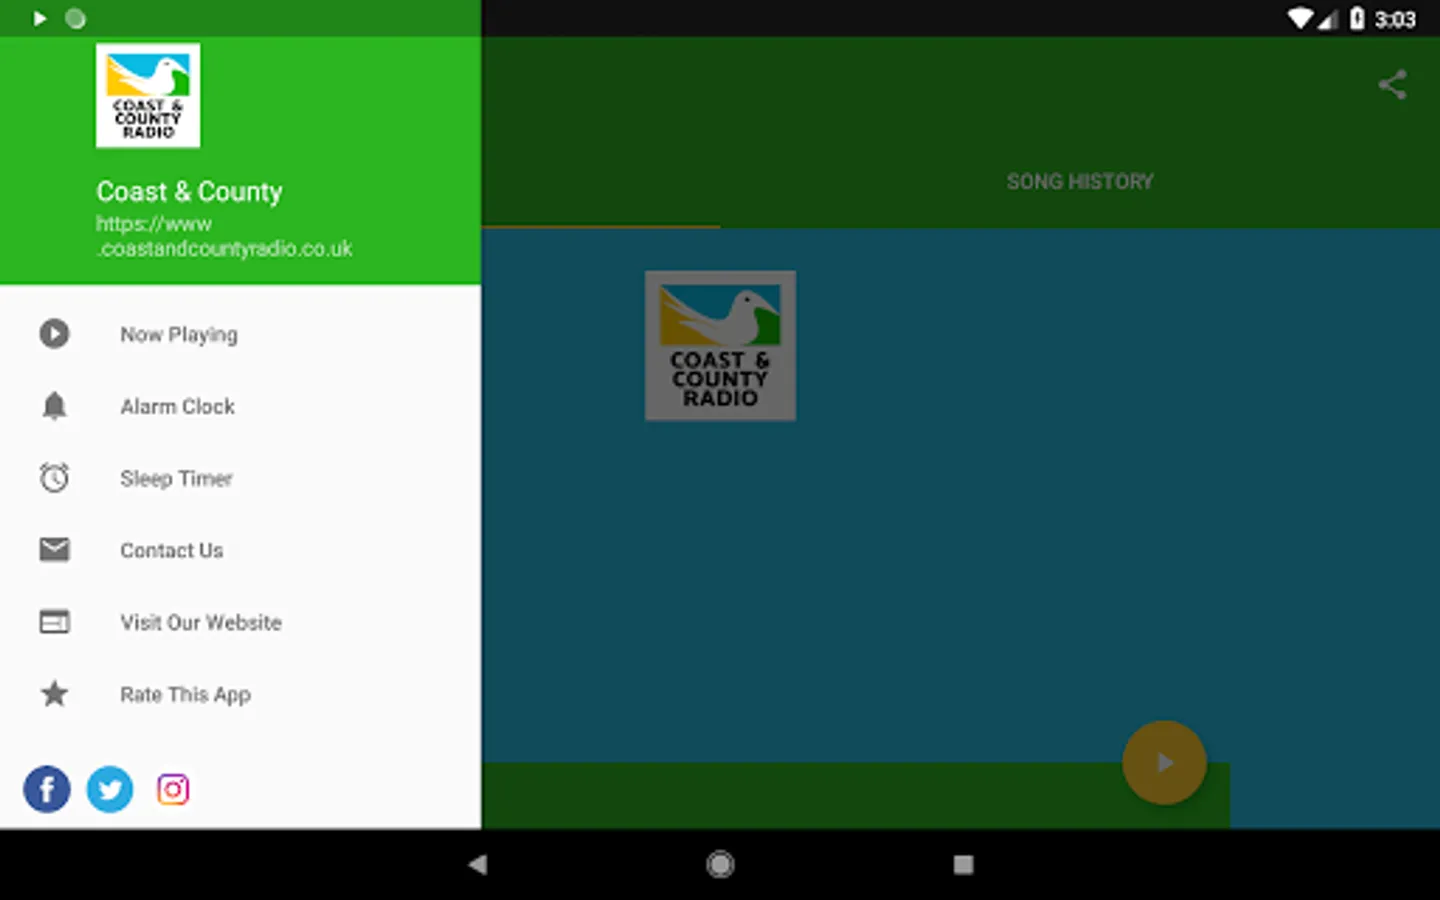Viewport: 1440px width, 900px height.
Task: Click the web page icon for Visit Our Website
Action: [55, 622]
